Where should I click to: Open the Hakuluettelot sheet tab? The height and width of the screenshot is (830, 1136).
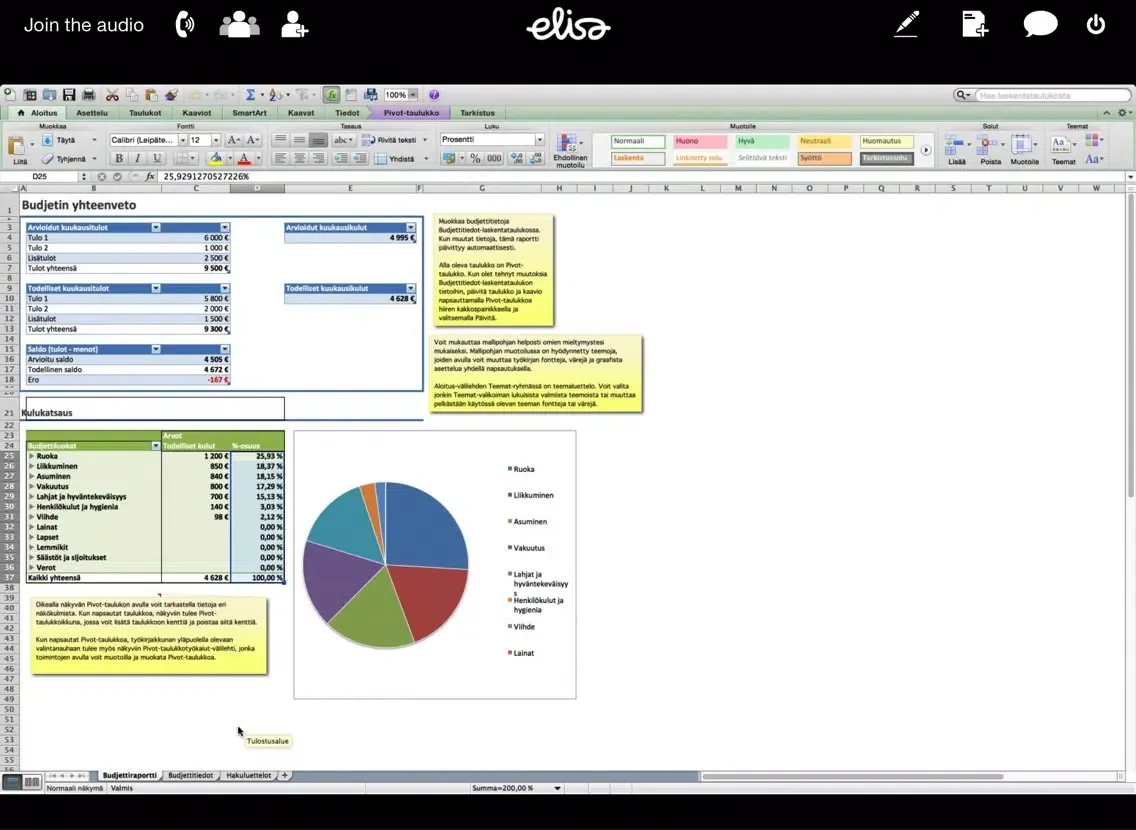pyautogui.click(x=248, y=775)
